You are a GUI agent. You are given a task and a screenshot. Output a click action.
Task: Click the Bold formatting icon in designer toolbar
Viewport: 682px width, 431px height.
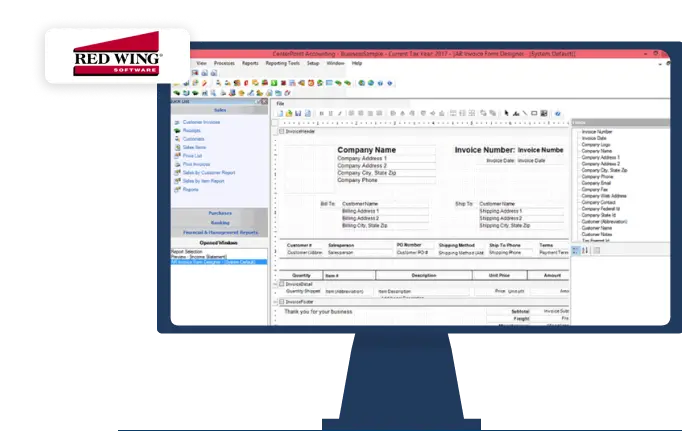321,114
